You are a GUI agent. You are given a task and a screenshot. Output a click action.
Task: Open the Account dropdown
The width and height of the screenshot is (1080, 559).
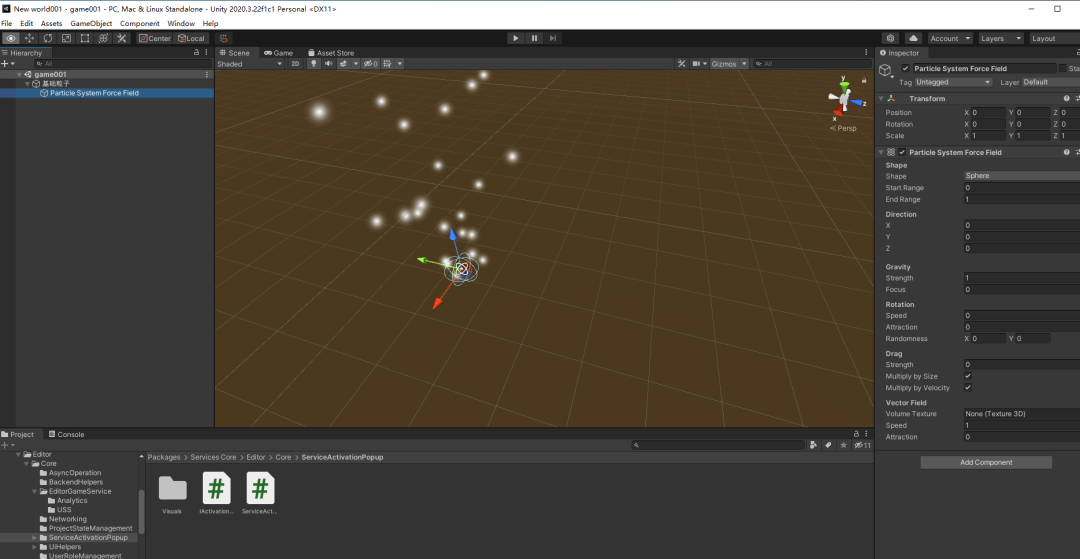tap(951, 39)
